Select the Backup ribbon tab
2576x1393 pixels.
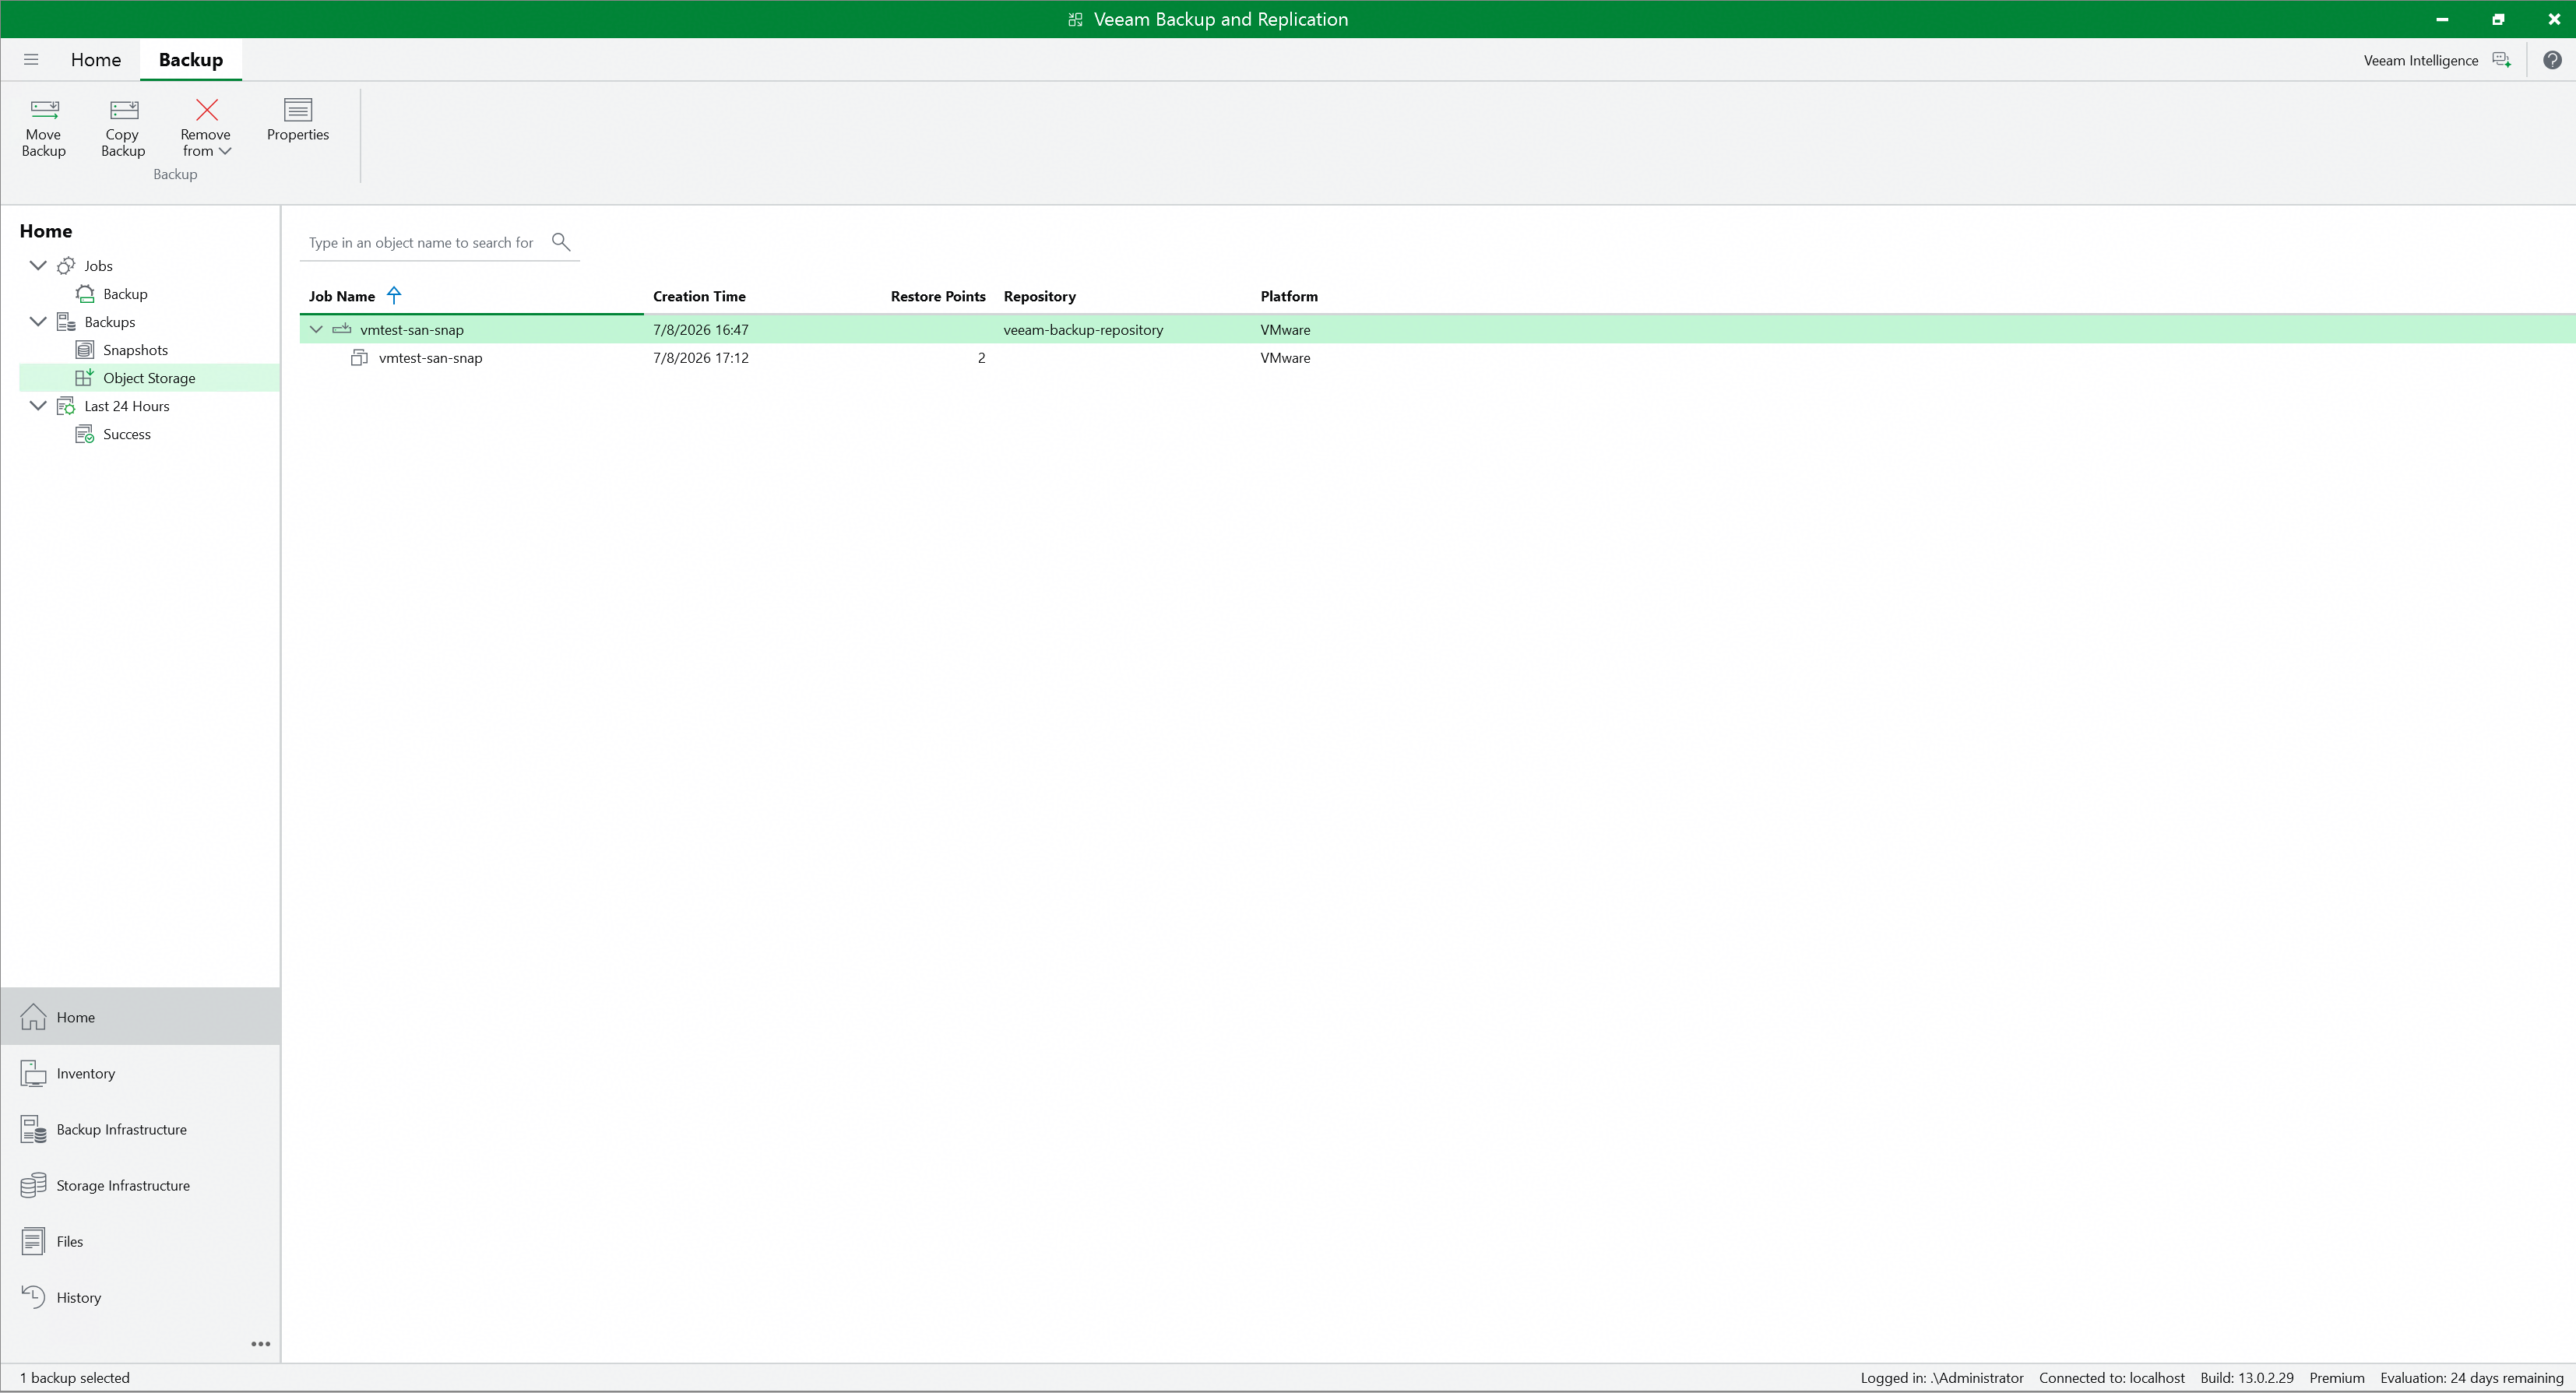coord(191,60)
